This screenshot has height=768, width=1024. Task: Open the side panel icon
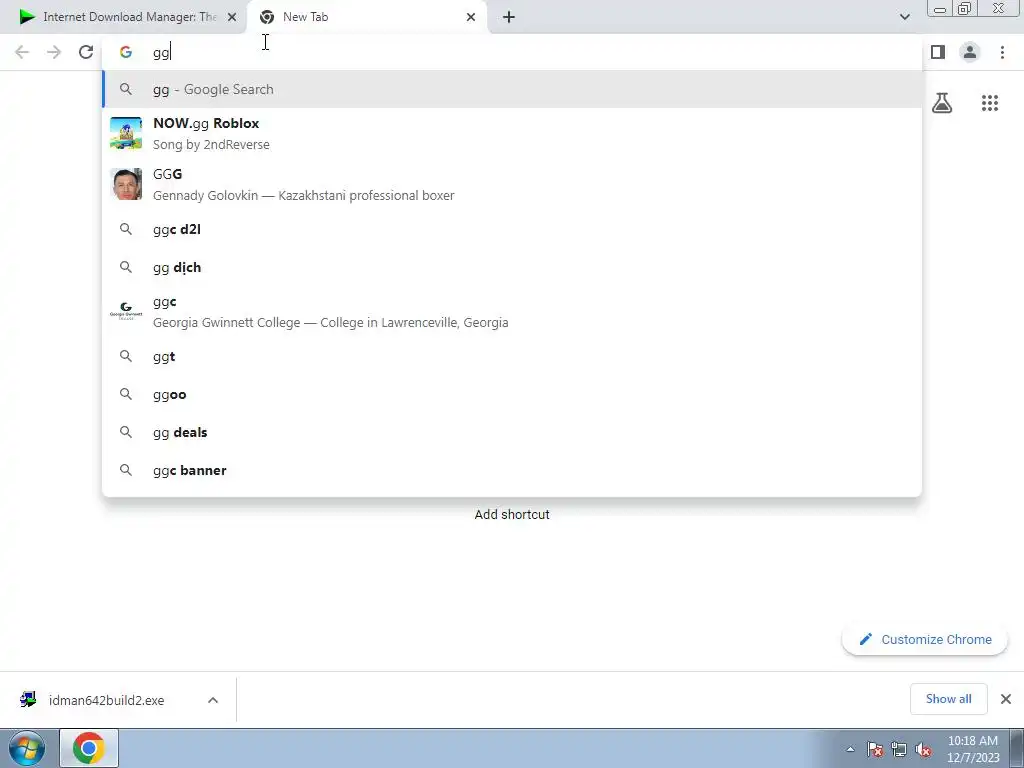(x=938, y=52)
